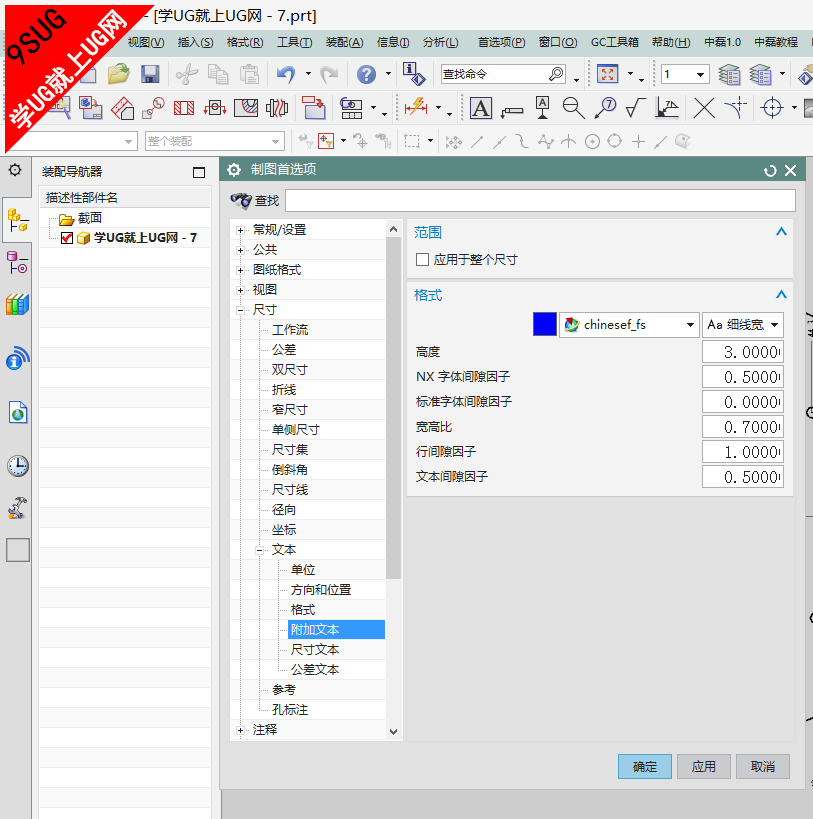Click the Undo arrow icon
The width and height of the screenshot is (813, 819).
point(286,74)
